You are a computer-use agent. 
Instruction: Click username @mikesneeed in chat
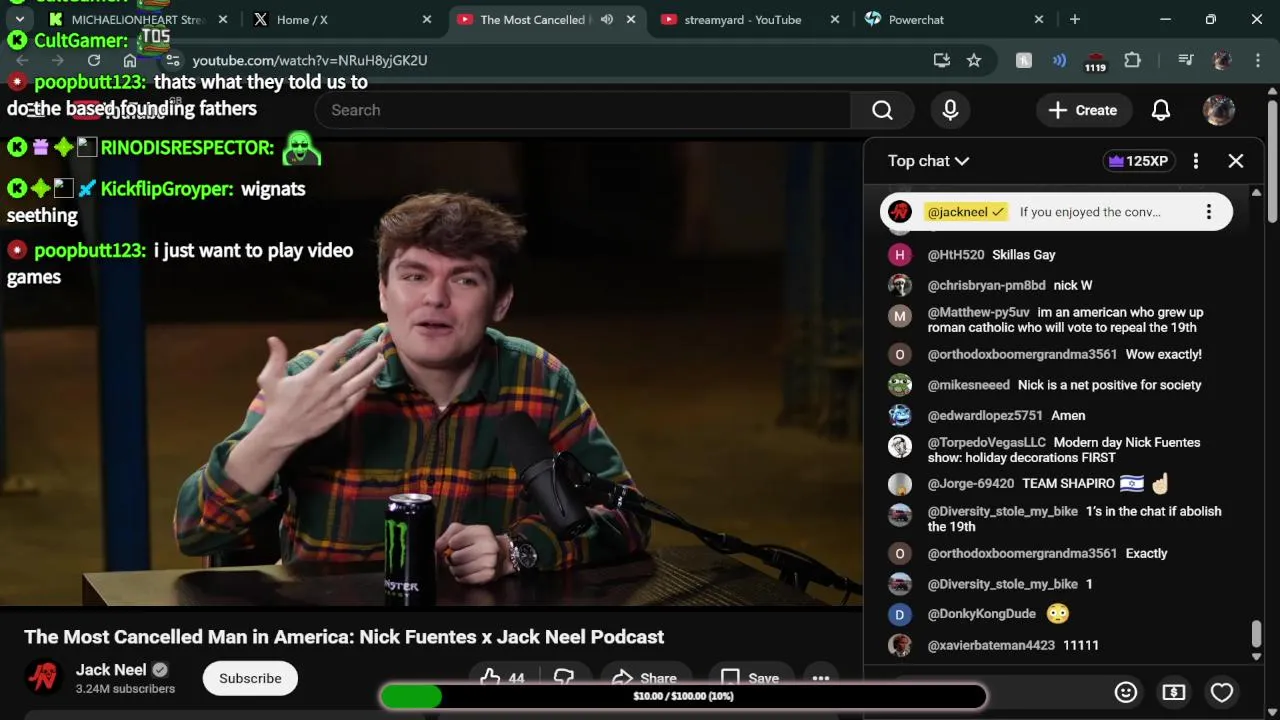pos(968,385)
